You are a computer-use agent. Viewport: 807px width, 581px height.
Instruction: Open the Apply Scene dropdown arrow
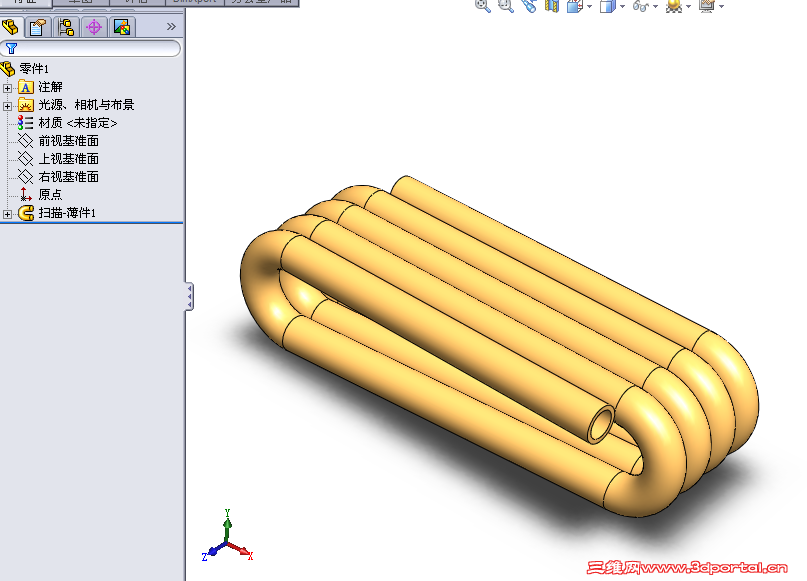(688, 7)
